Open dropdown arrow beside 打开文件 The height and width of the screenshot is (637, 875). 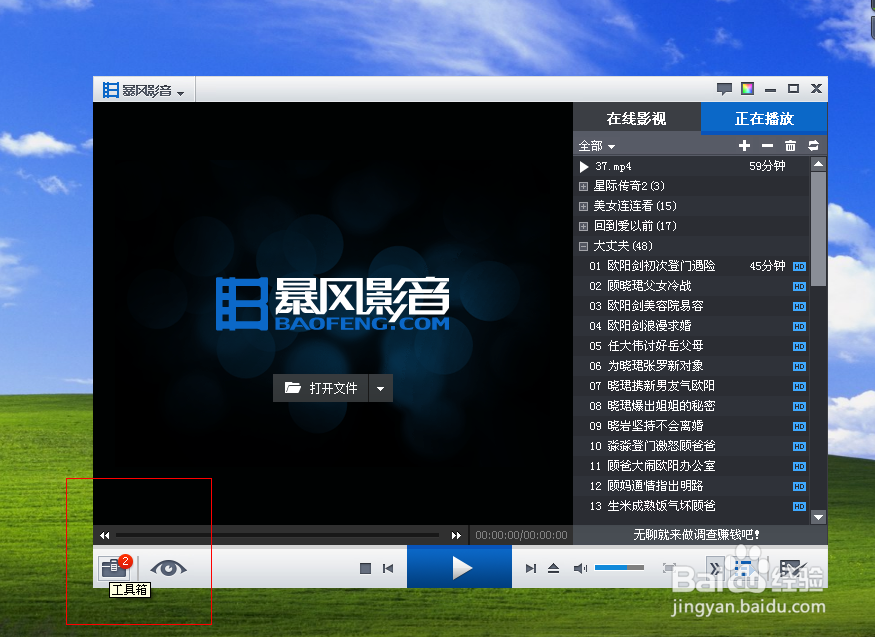pyautogui.click(x=381, y=388)
